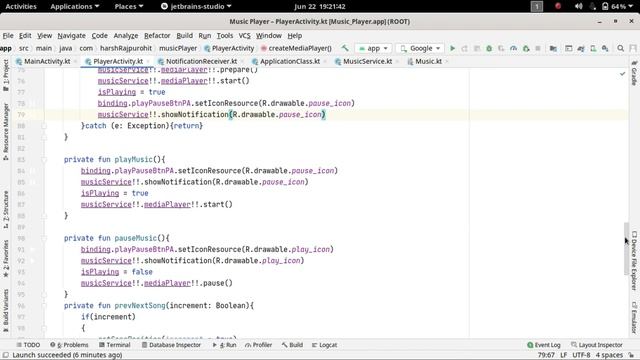640x360 pixels.
Task: Open the File menu
Action: pyautogui.click(x=8, y=36)
